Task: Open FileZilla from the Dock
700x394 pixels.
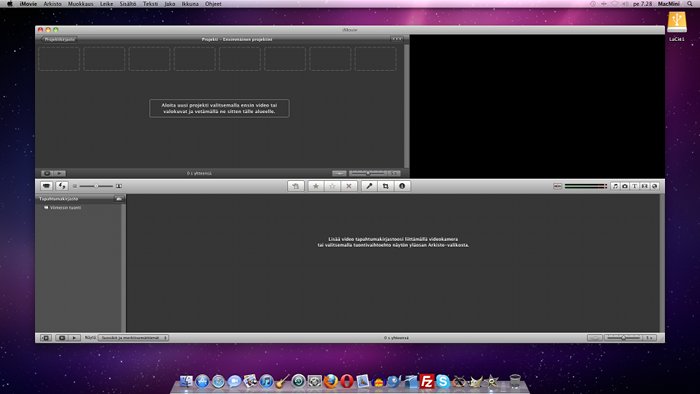Action: (427, 381)
